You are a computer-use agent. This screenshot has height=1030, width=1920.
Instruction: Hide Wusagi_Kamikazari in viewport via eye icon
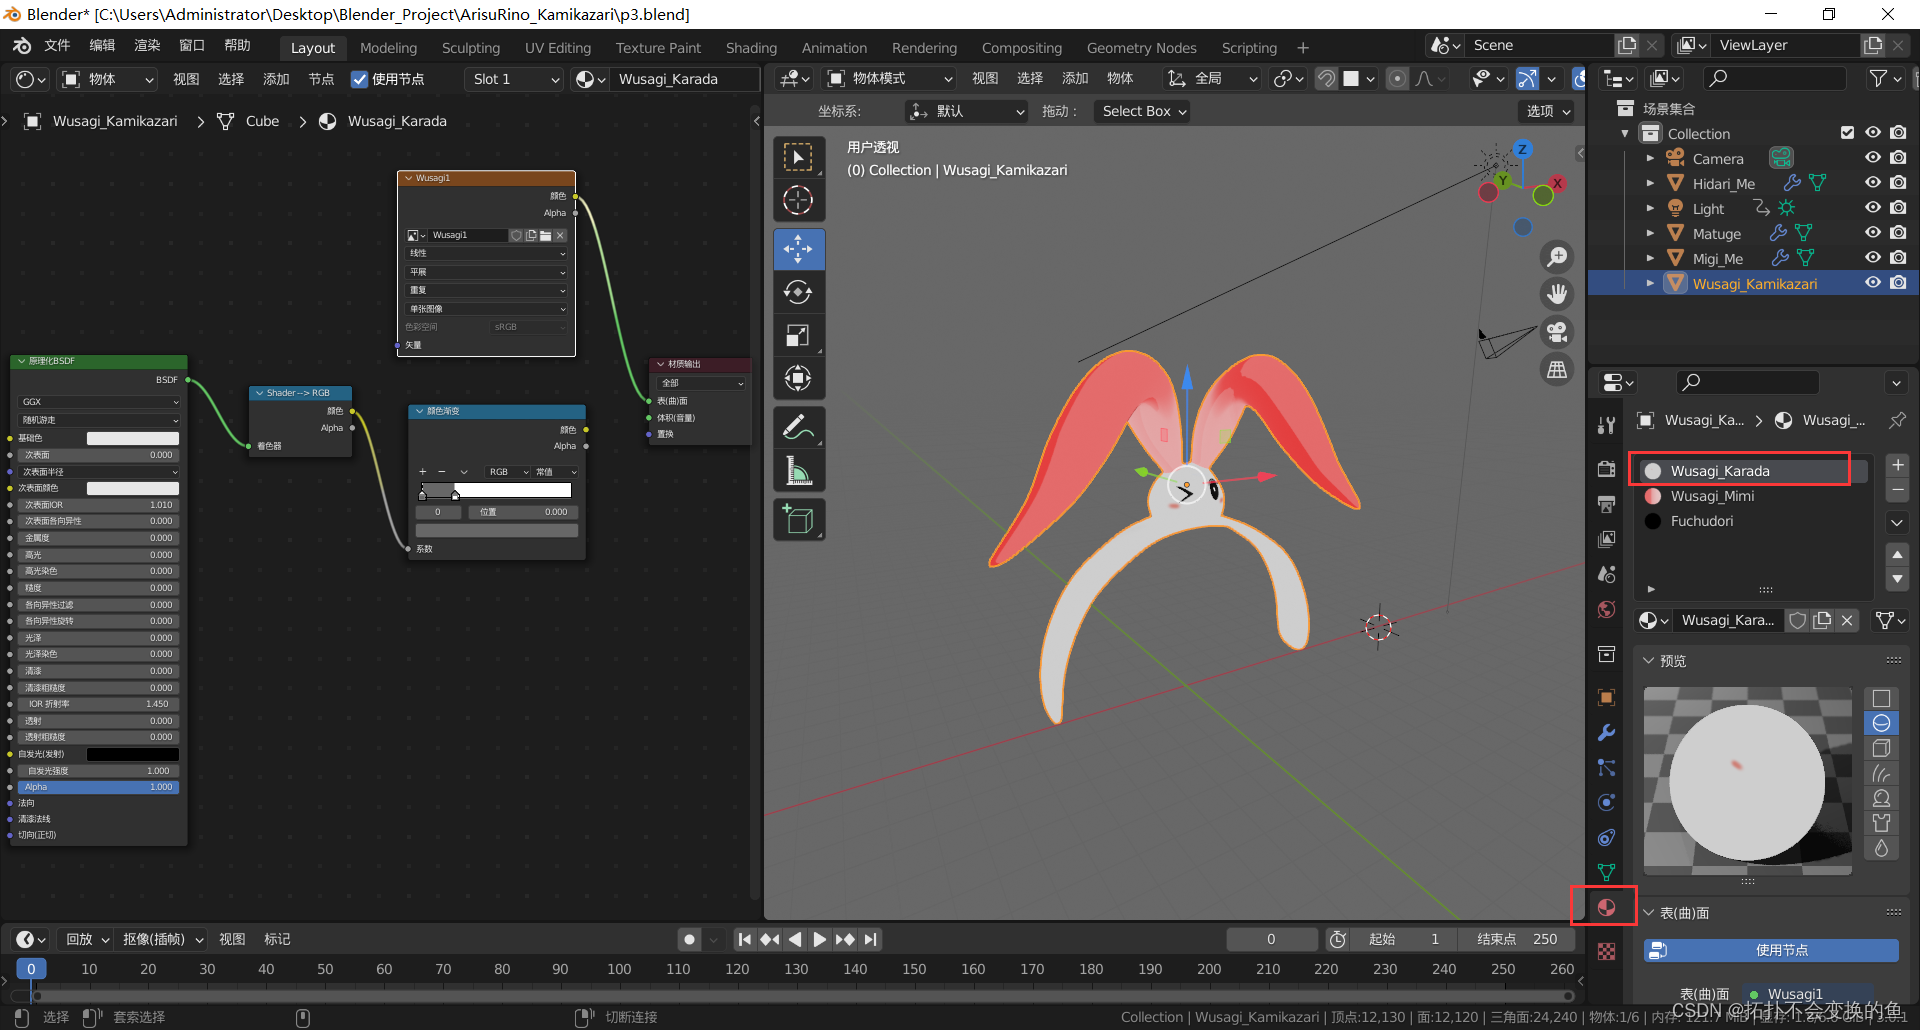pyautogui.click(x=1873, y=283)
